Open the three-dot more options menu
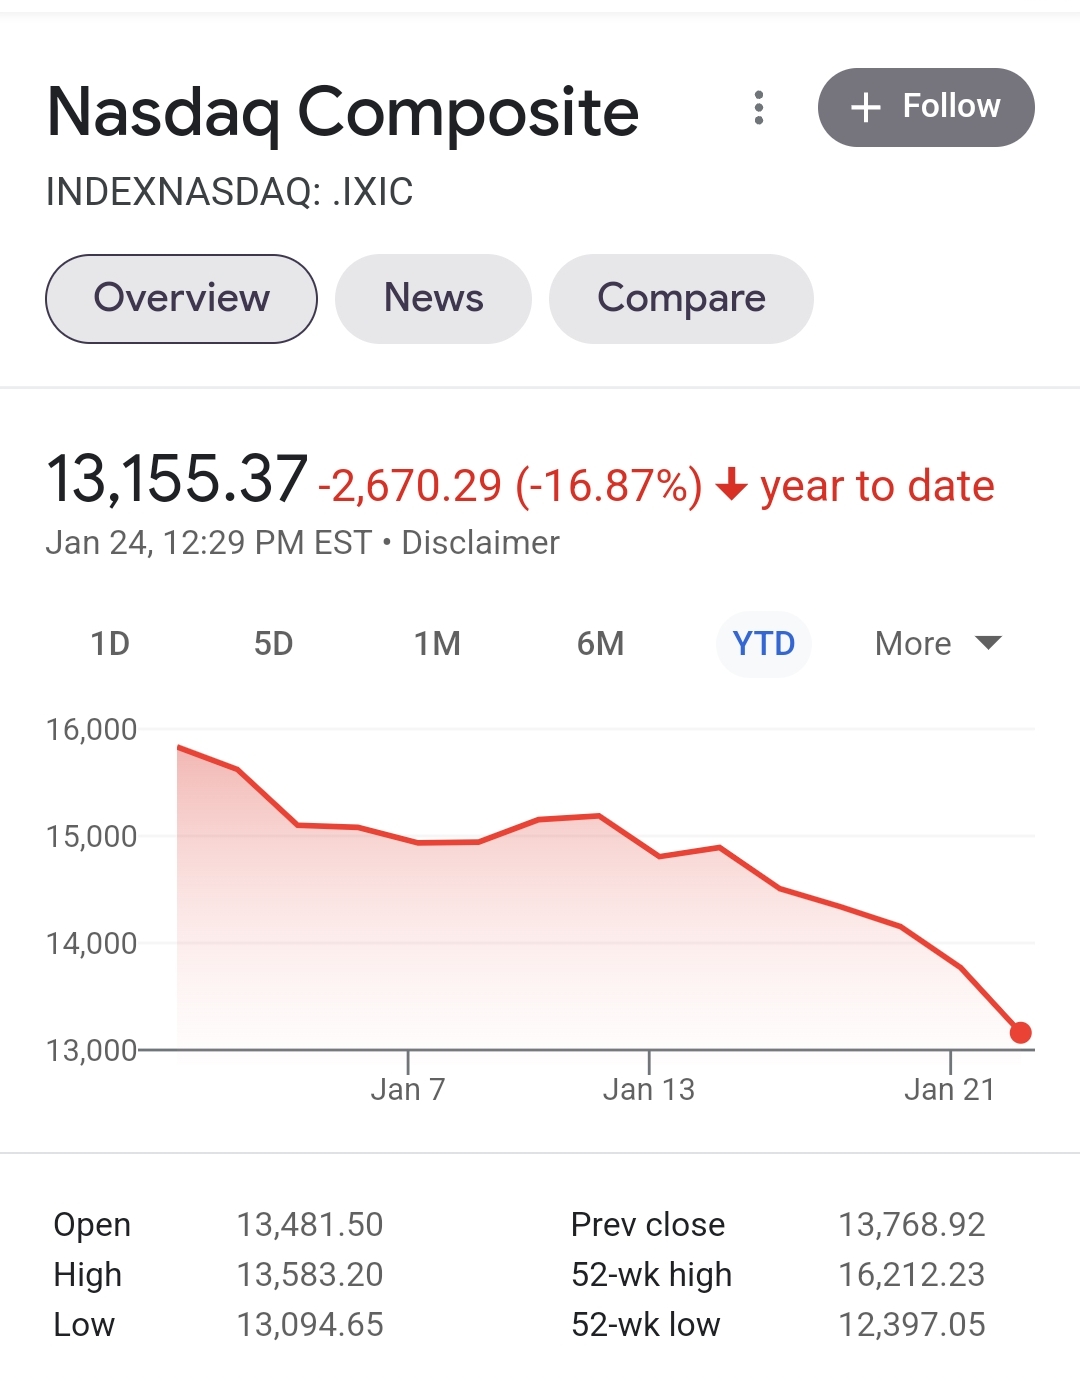 [x=759, y=108]
